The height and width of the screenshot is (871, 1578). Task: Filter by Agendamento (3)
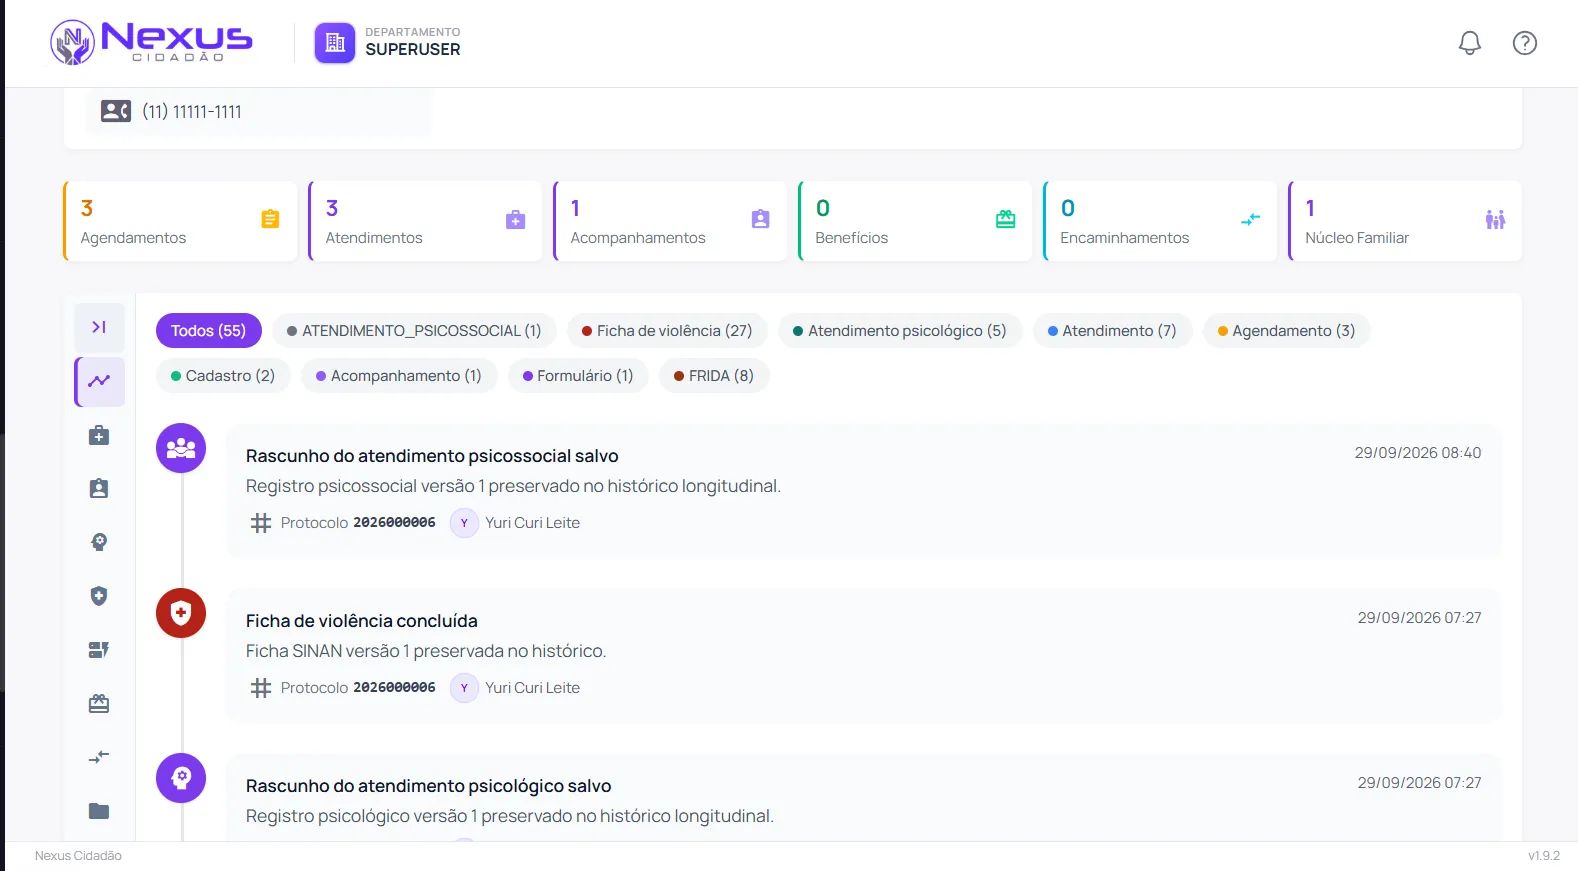point(1286,331)
